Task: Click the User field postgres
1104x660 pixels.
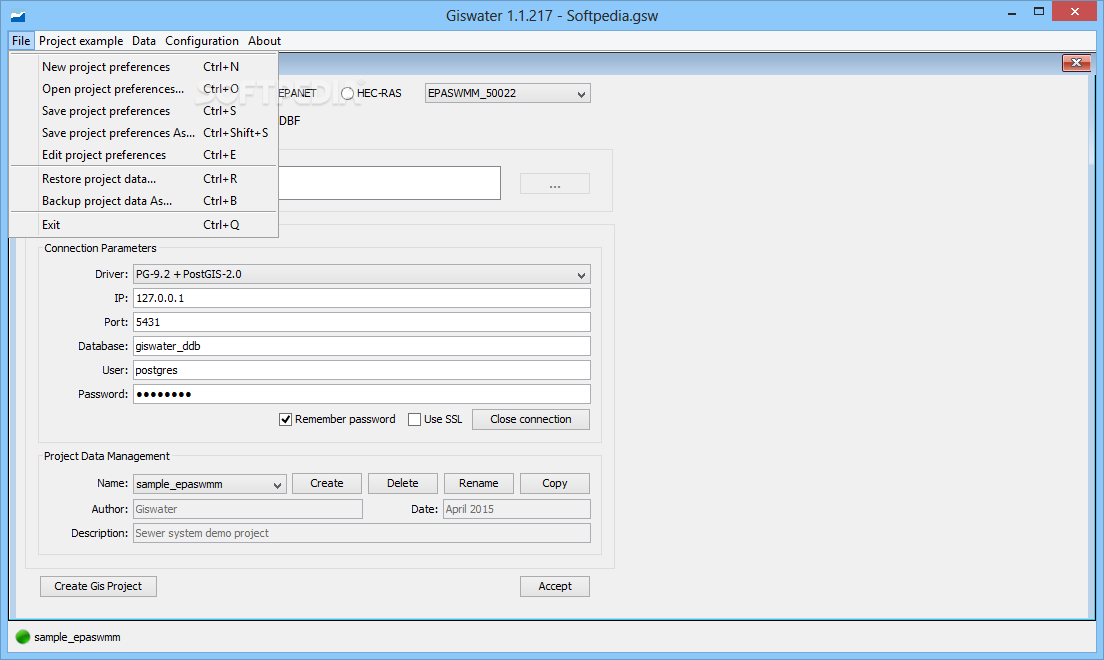Action: 362,370
